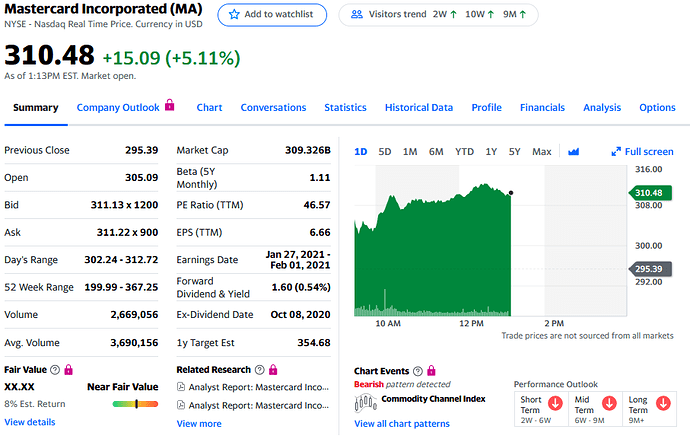The width and height of the screenshot is (690, 439).
Task: Click the second Analyst Report document icon
Action: pos(180,405)
